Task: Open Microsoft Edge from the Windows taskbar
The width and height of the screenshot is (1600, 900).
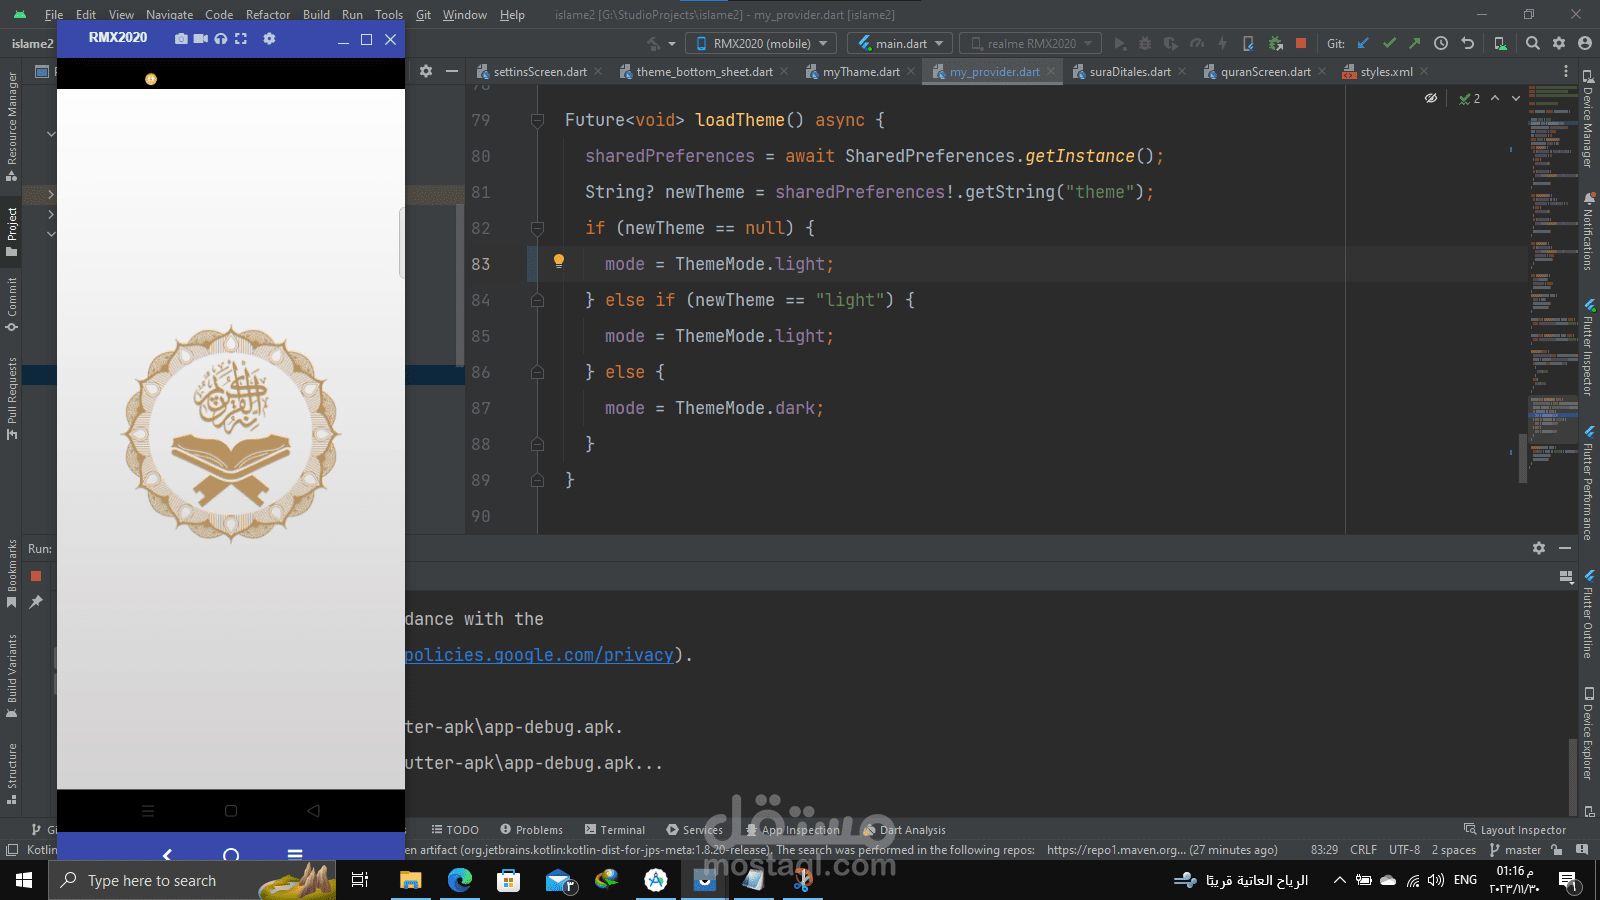Action: click(459, 880)
